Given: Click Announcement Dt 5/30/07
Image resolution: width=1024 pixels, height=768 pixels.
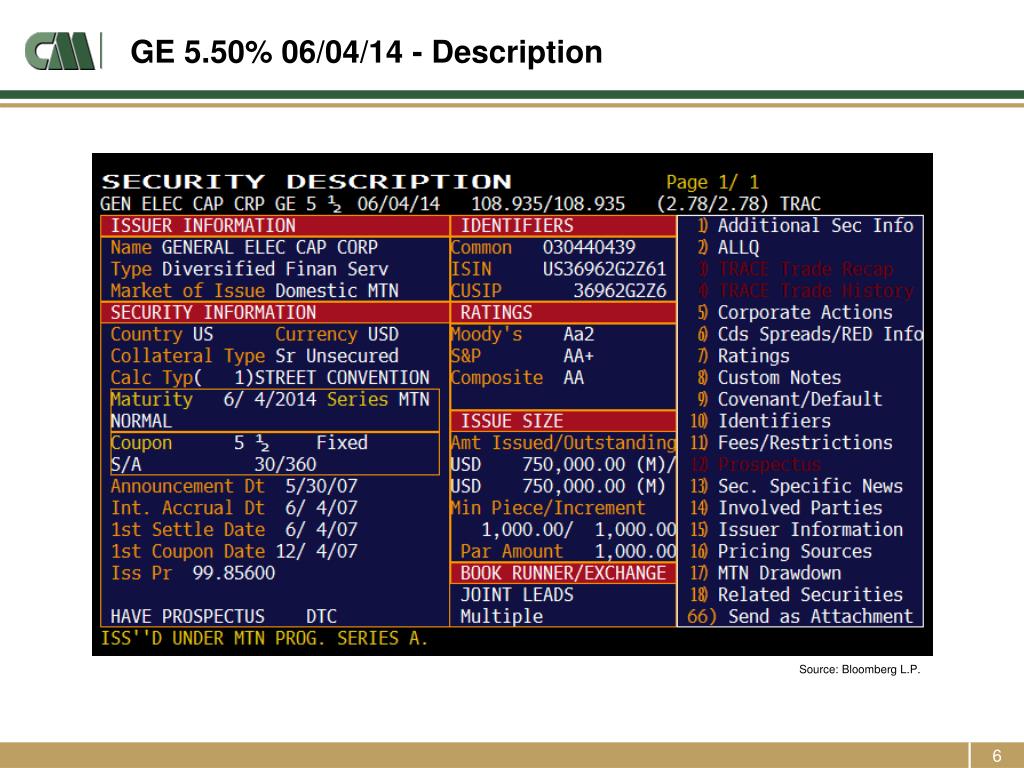Looking at the screenshot, I should pyautogui.click(x=321, y=486).
